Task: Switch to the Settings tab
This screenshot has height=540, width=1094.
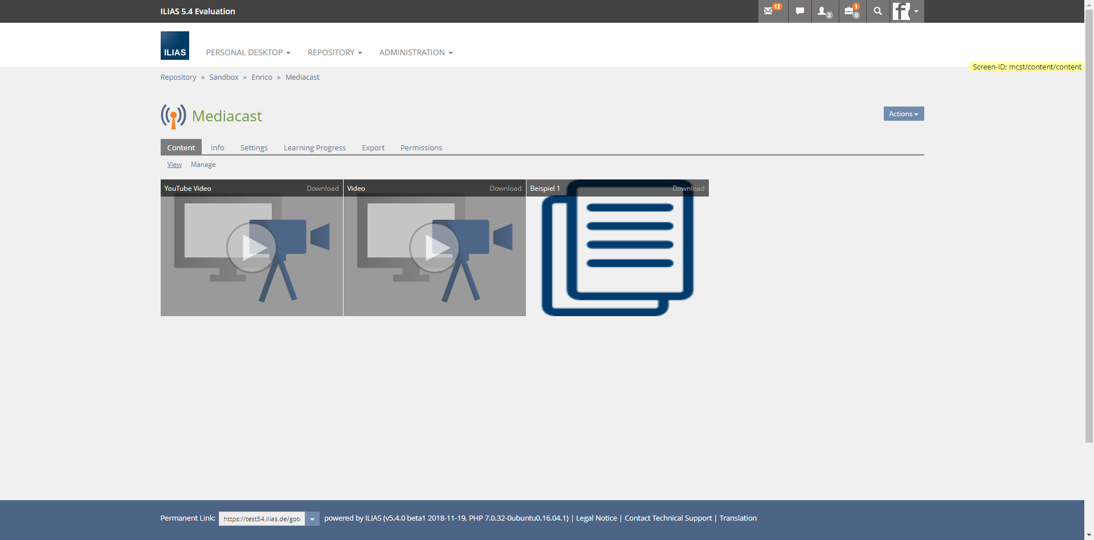Action: 254,147
